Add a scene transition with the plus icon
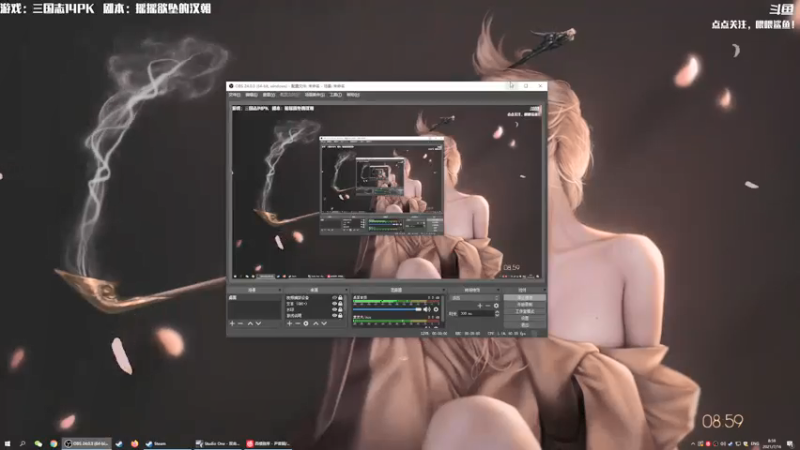Image resolution: width=800 pixels, height=450 pixels. pyautogui.click(x=480, y=306)
